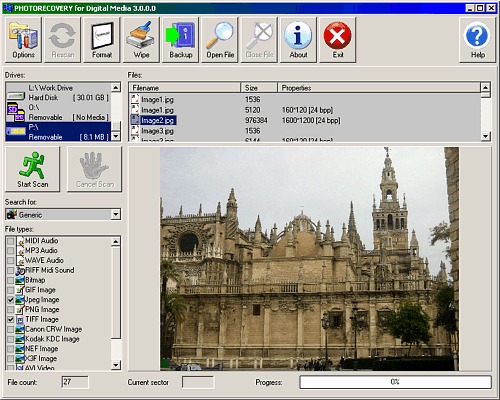This screenshot has width=500, height=400.
Task: Click the Files list down arrow
Action: (485, 136)
